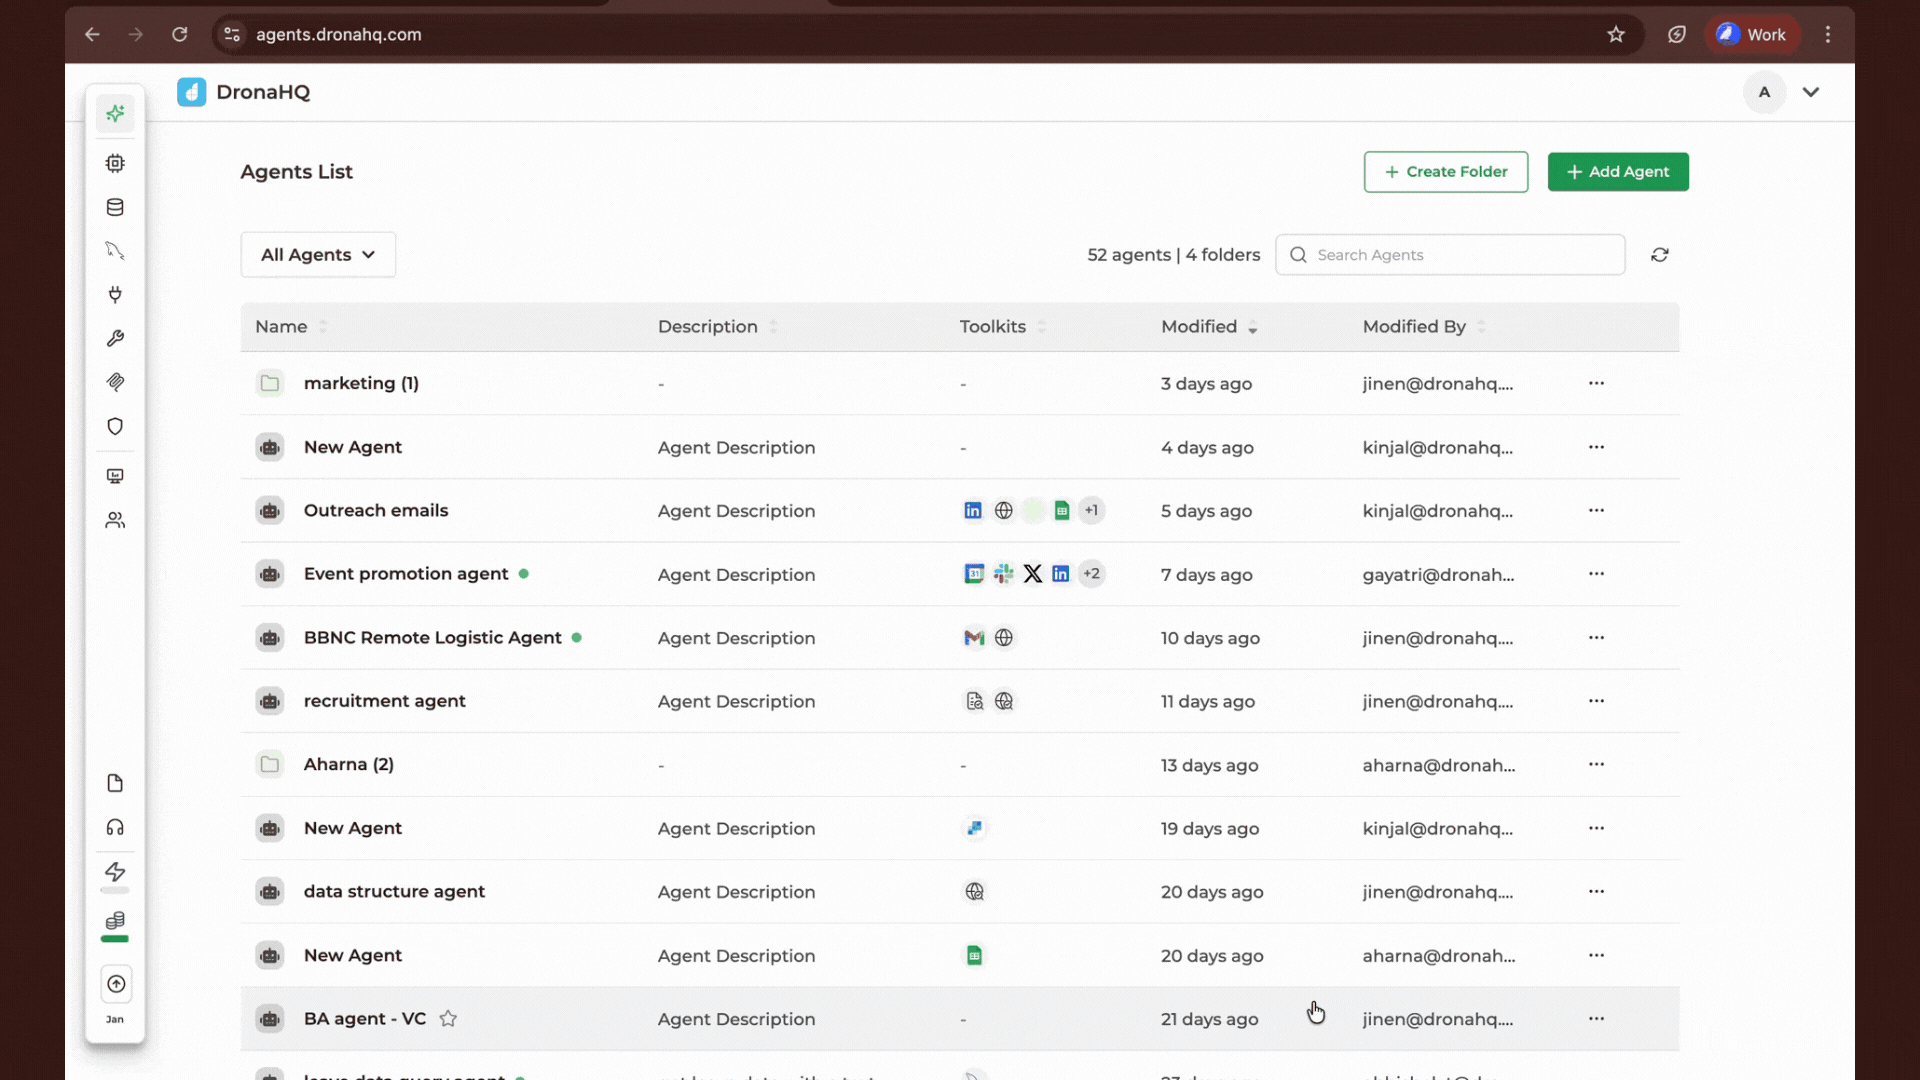
Task: Open three-dot menu for Outreach emails row
Action: click(x=1596, y=511)
